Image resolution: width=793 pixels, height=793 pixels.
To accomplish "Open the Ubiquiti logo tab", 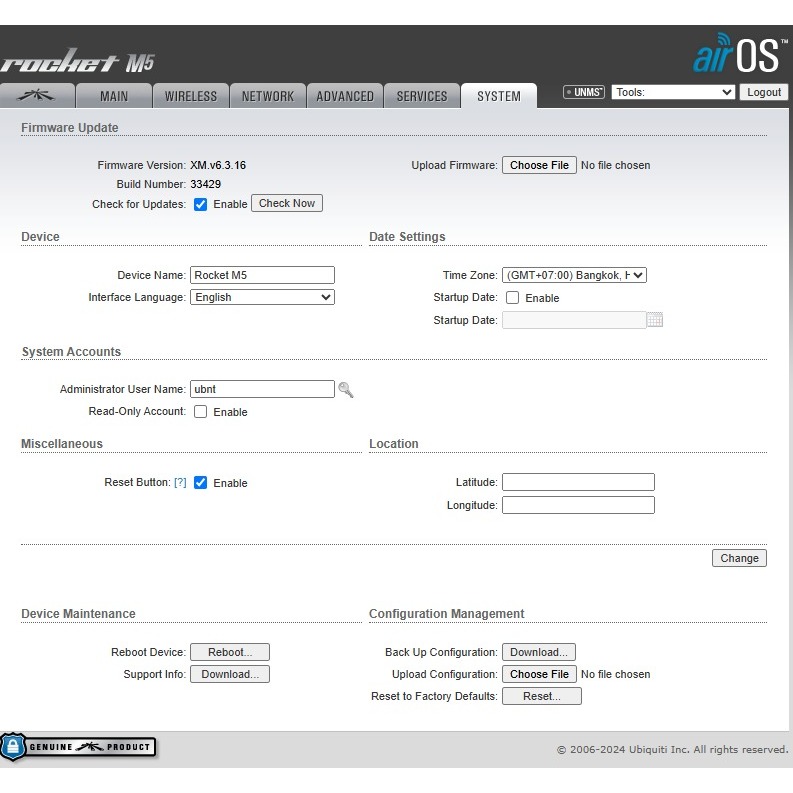I will point(38,96).
